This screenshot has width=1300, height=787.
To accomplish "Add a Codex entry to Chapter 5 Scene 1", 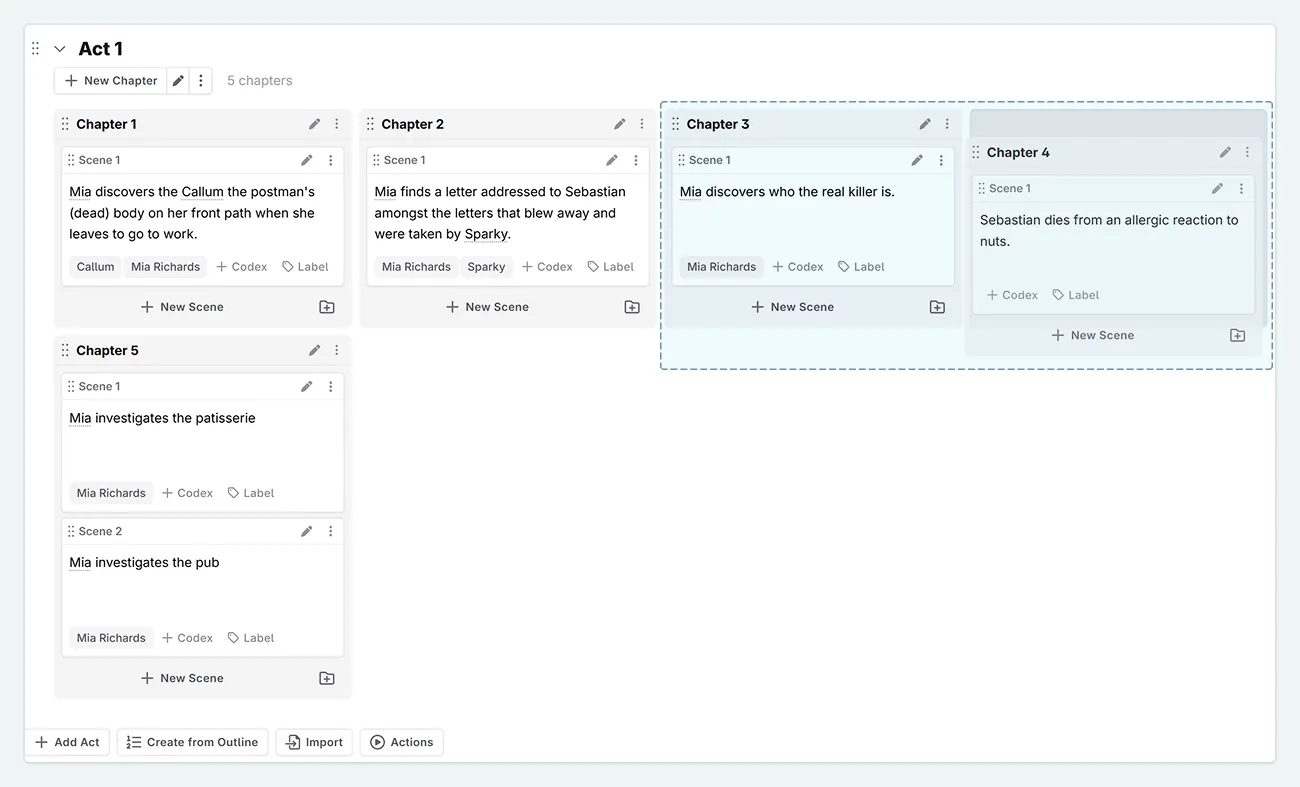I will (x=186, y=492).
